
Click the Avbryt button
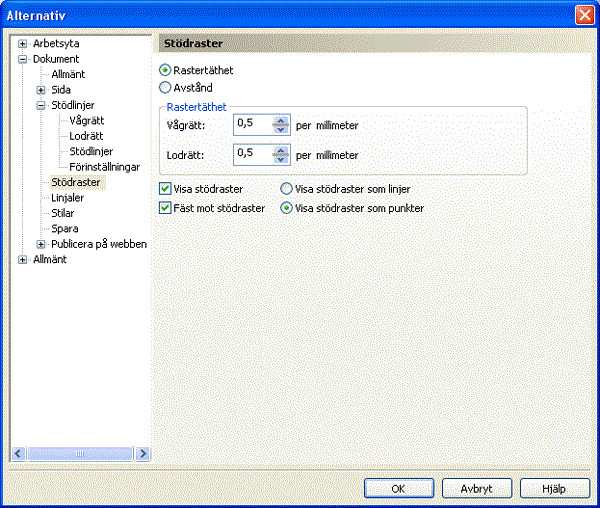[x=475, y=488]
